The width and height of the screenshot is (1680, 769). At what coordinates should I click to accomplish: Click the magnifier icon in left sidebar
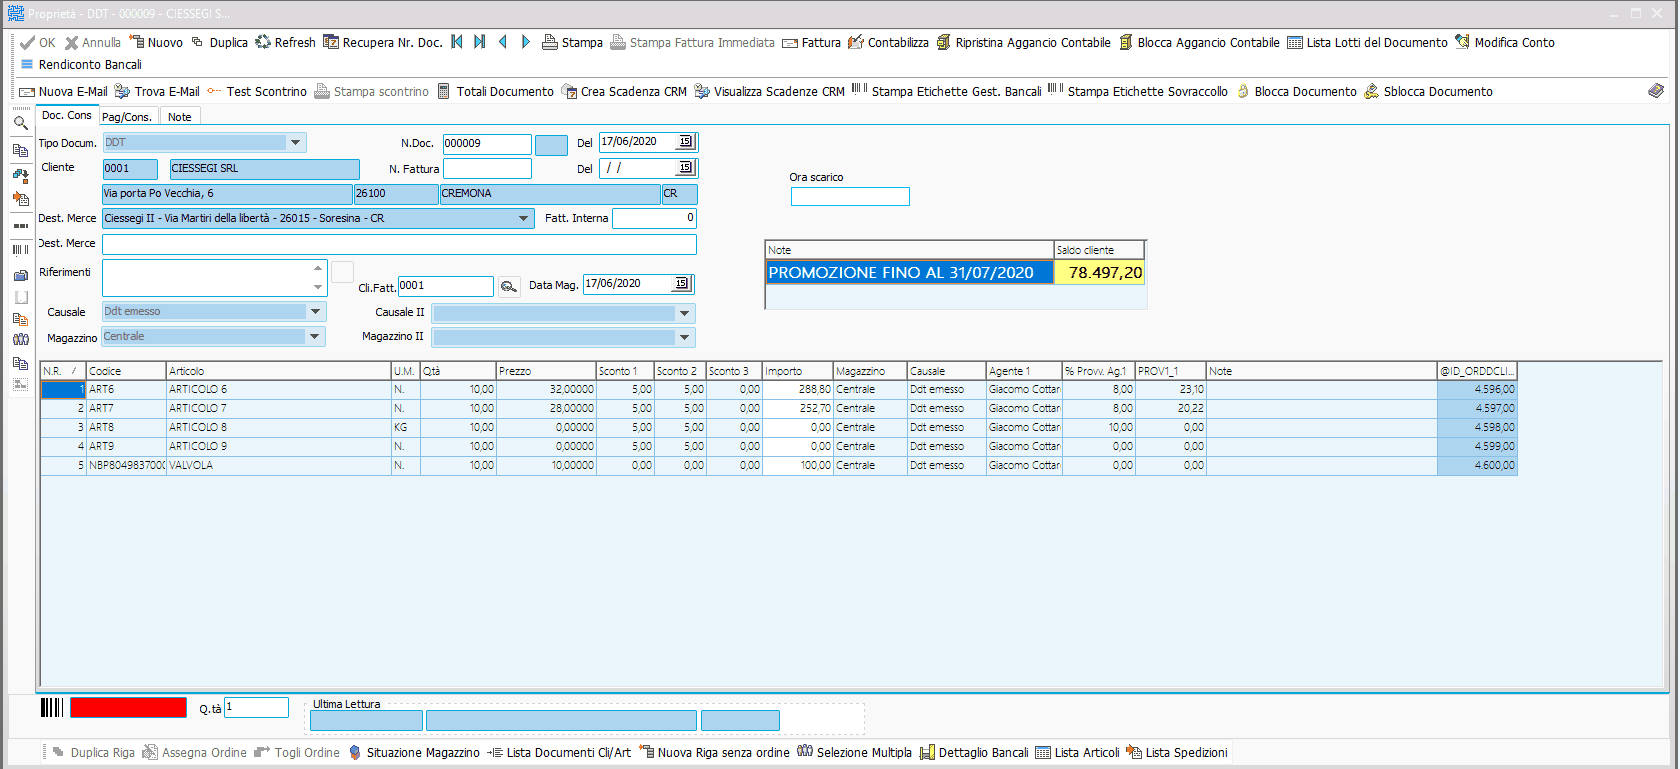point(20,123)
